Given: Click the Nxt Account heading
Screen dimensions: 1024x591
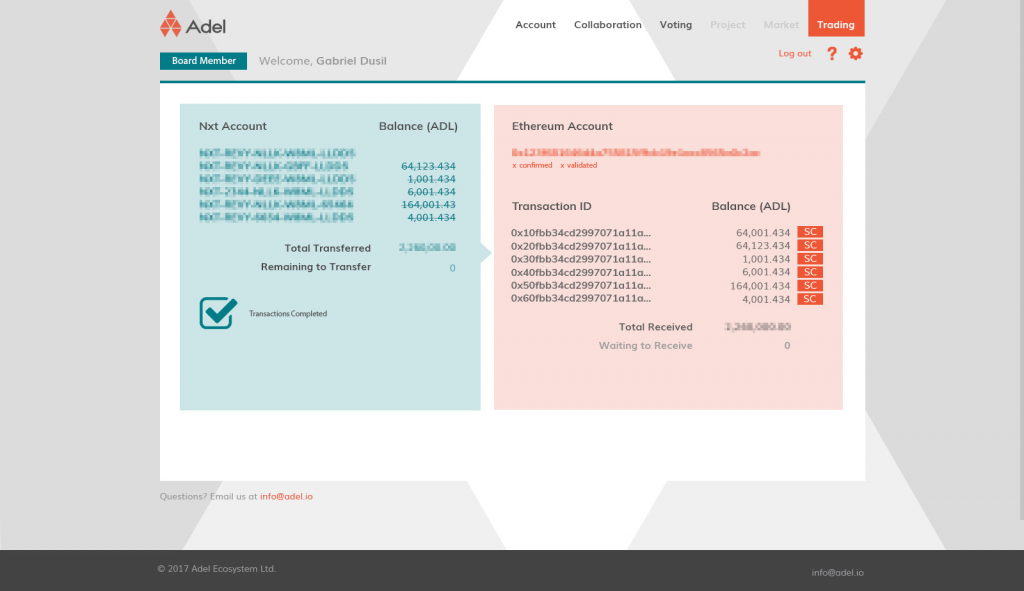Looking at the screenshot, I should 232,126.
